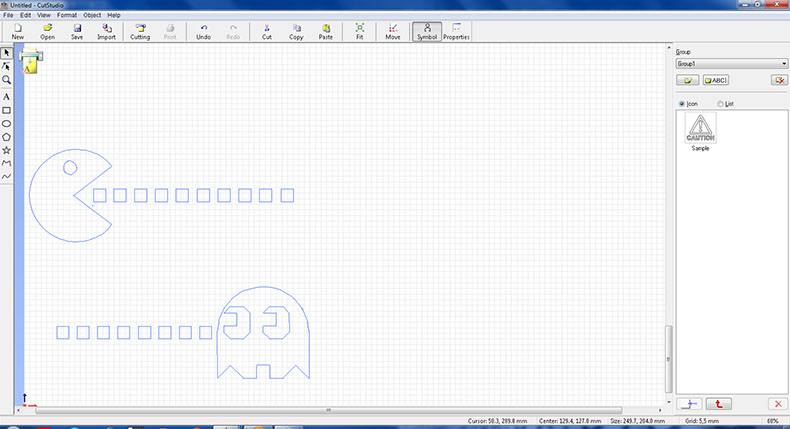Viewport: 790px width, 429px height.
Task: Click the Center 129.4, 127.0 mm status
Action: [x=570, y=421]
